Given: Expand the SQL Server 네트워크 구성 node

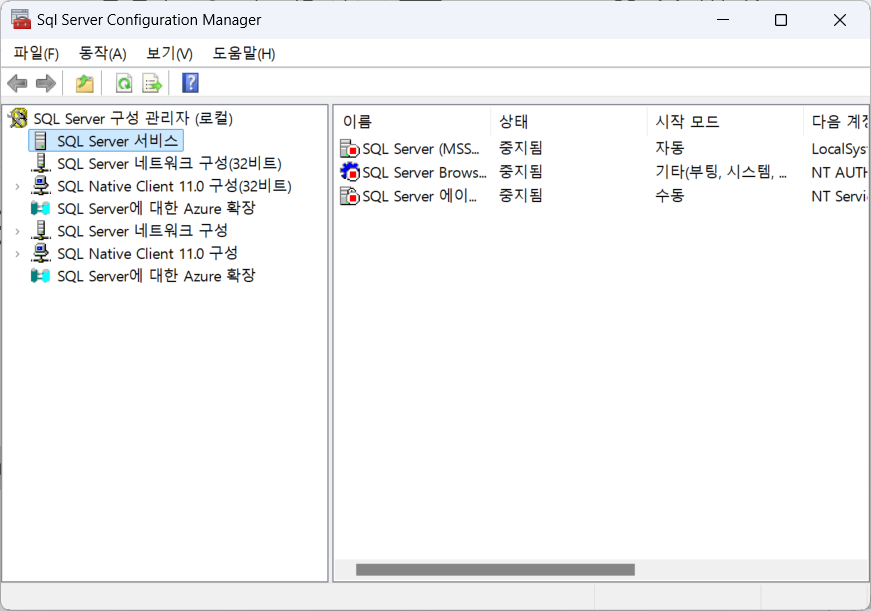Looking at the screenshot, I should [x=17, y=232].
